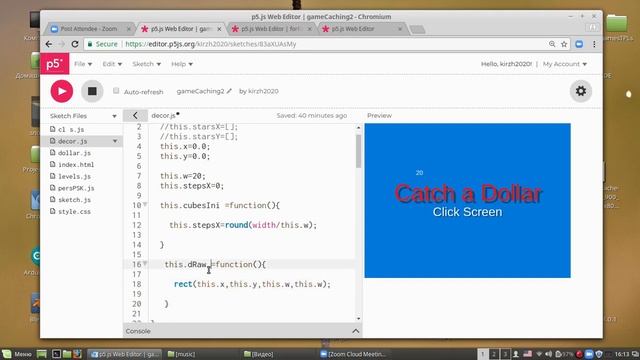Open file manager folder icon in taskbar
Viewport: 640px width, 360px height.
(67, 354)
